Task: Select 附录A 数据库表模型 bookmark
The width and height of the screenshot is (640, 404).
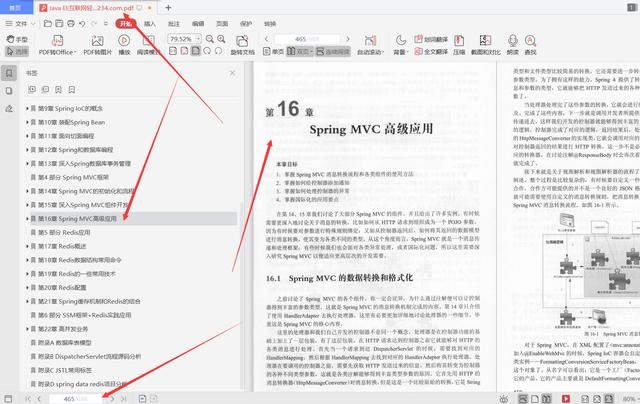Action: click(65, 342)
